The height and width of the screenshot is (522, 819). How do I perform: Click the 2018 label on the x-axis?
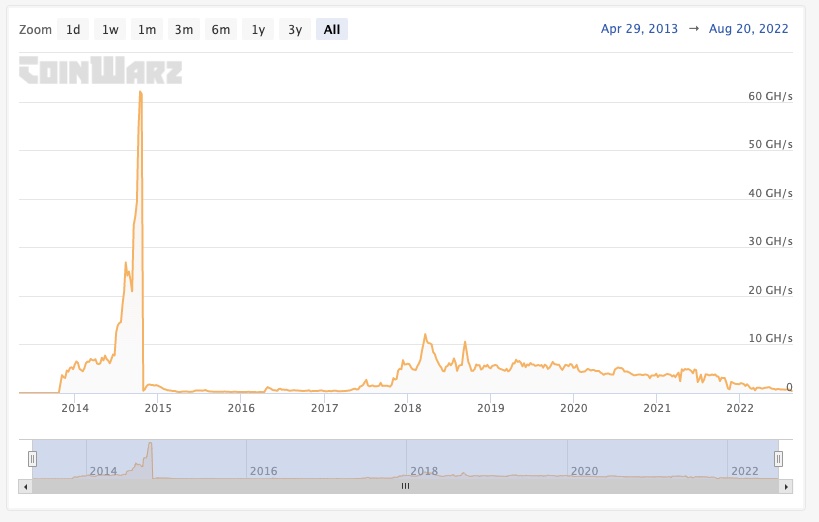[407, 408]
